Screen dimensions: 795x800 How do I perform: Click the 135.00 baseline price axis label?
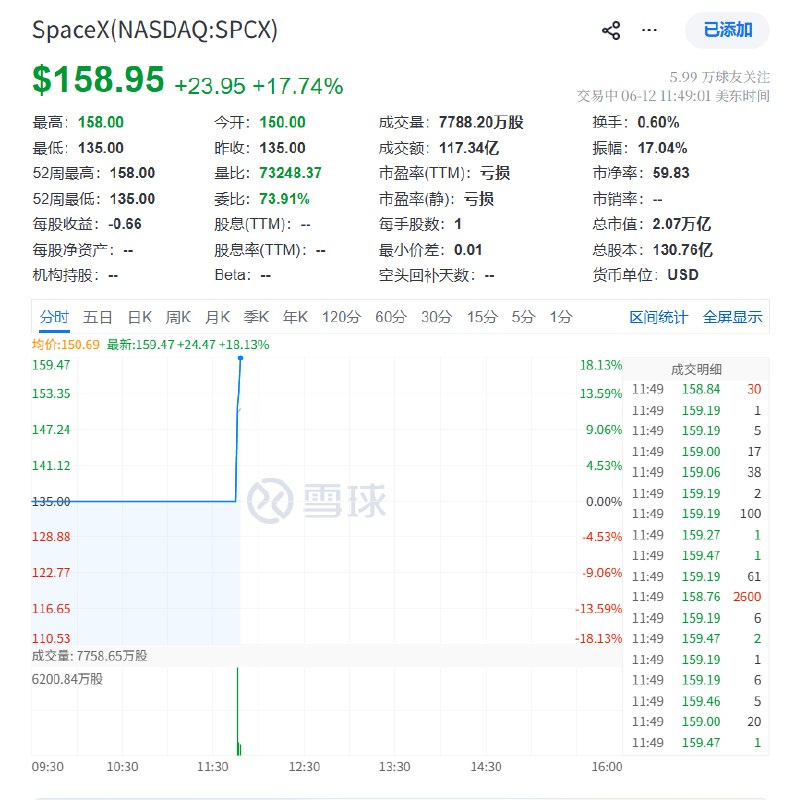(x=51, y=502)
